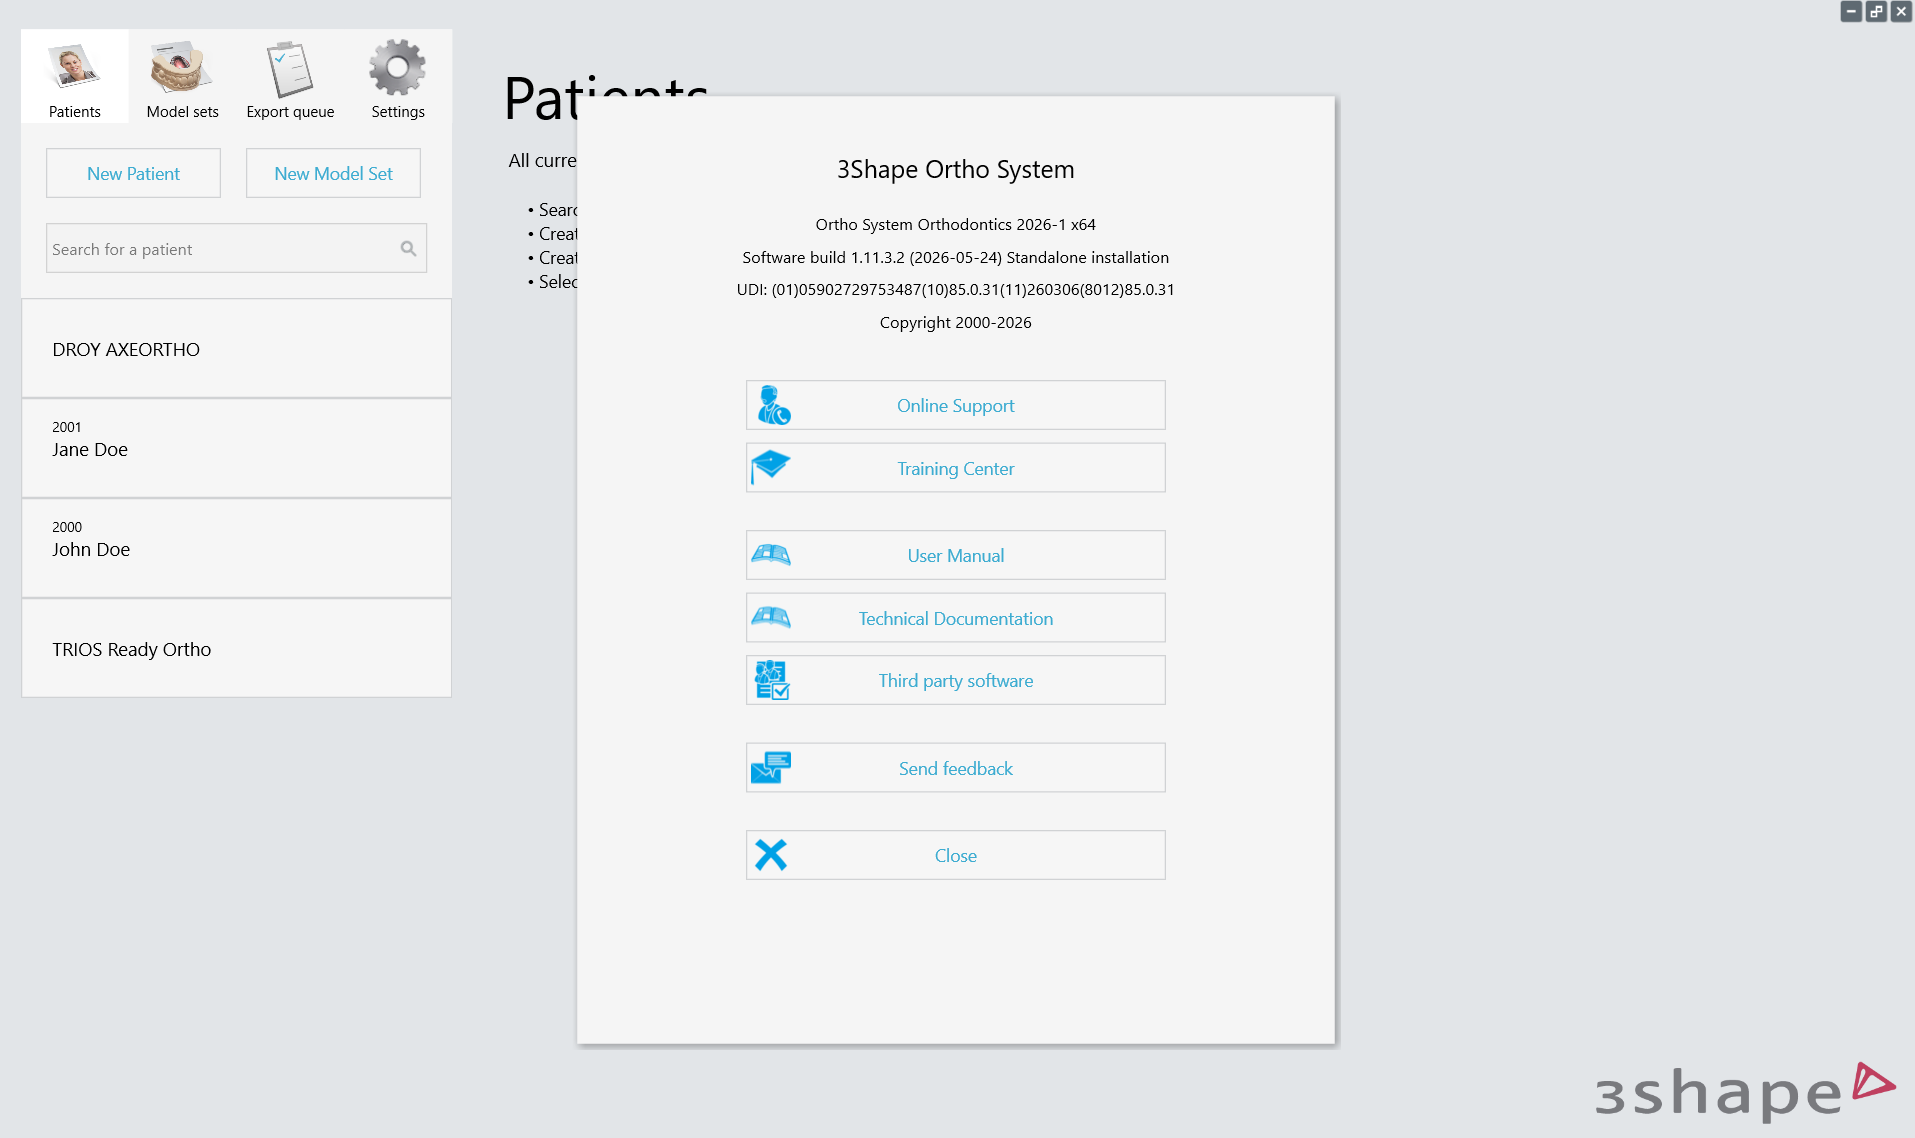Viewport: 1915px width, 1138px height.
Task: Show Third party software list
Action: pos(955,680)
